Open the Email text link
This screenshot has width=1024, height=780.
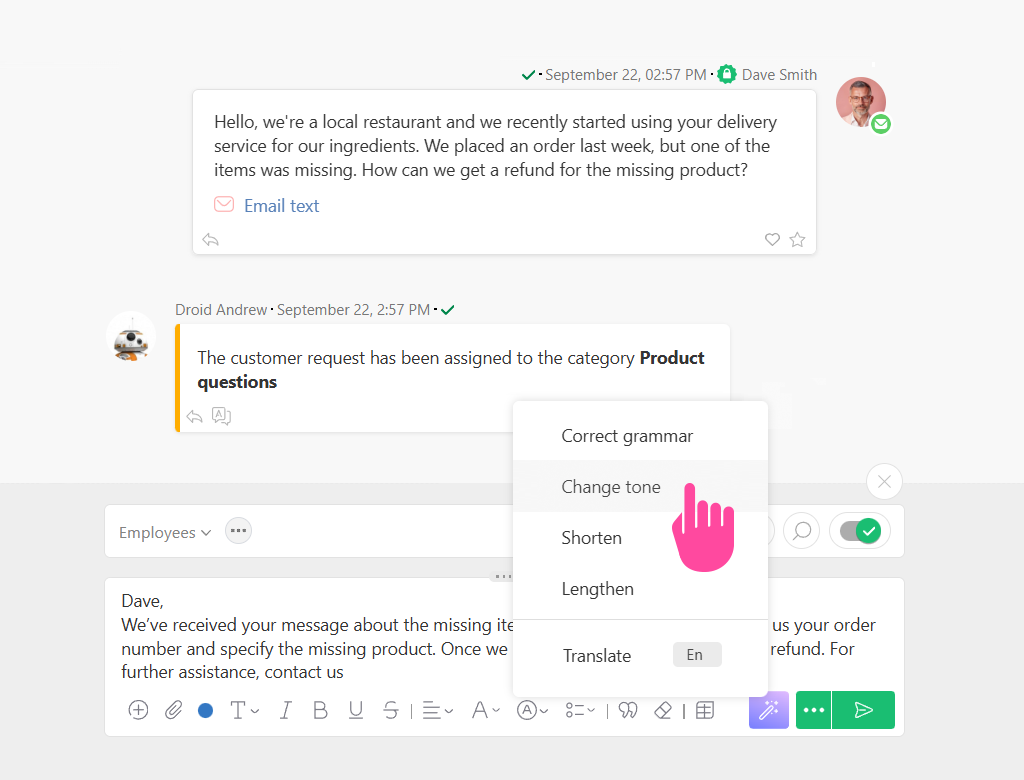(x=281, y=206)
